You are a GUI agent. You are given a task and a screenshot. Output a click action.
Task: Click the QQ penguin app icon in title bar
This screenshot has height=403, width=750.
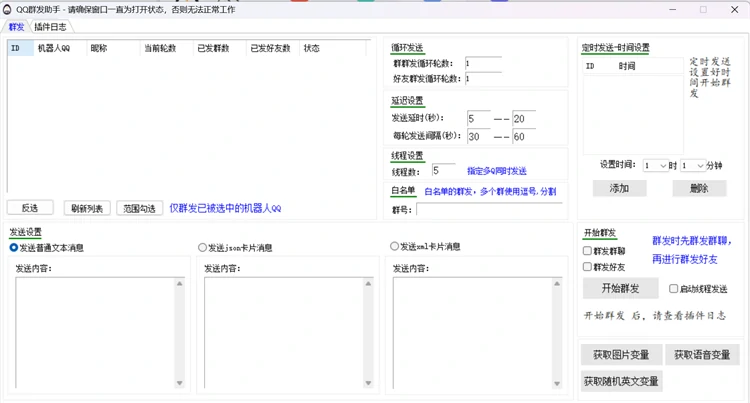[7, 10]
